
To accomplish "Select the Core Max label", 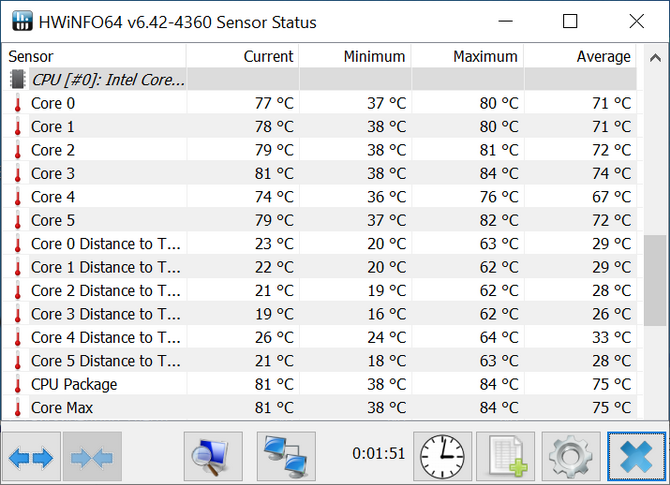I will coord(62,408).
